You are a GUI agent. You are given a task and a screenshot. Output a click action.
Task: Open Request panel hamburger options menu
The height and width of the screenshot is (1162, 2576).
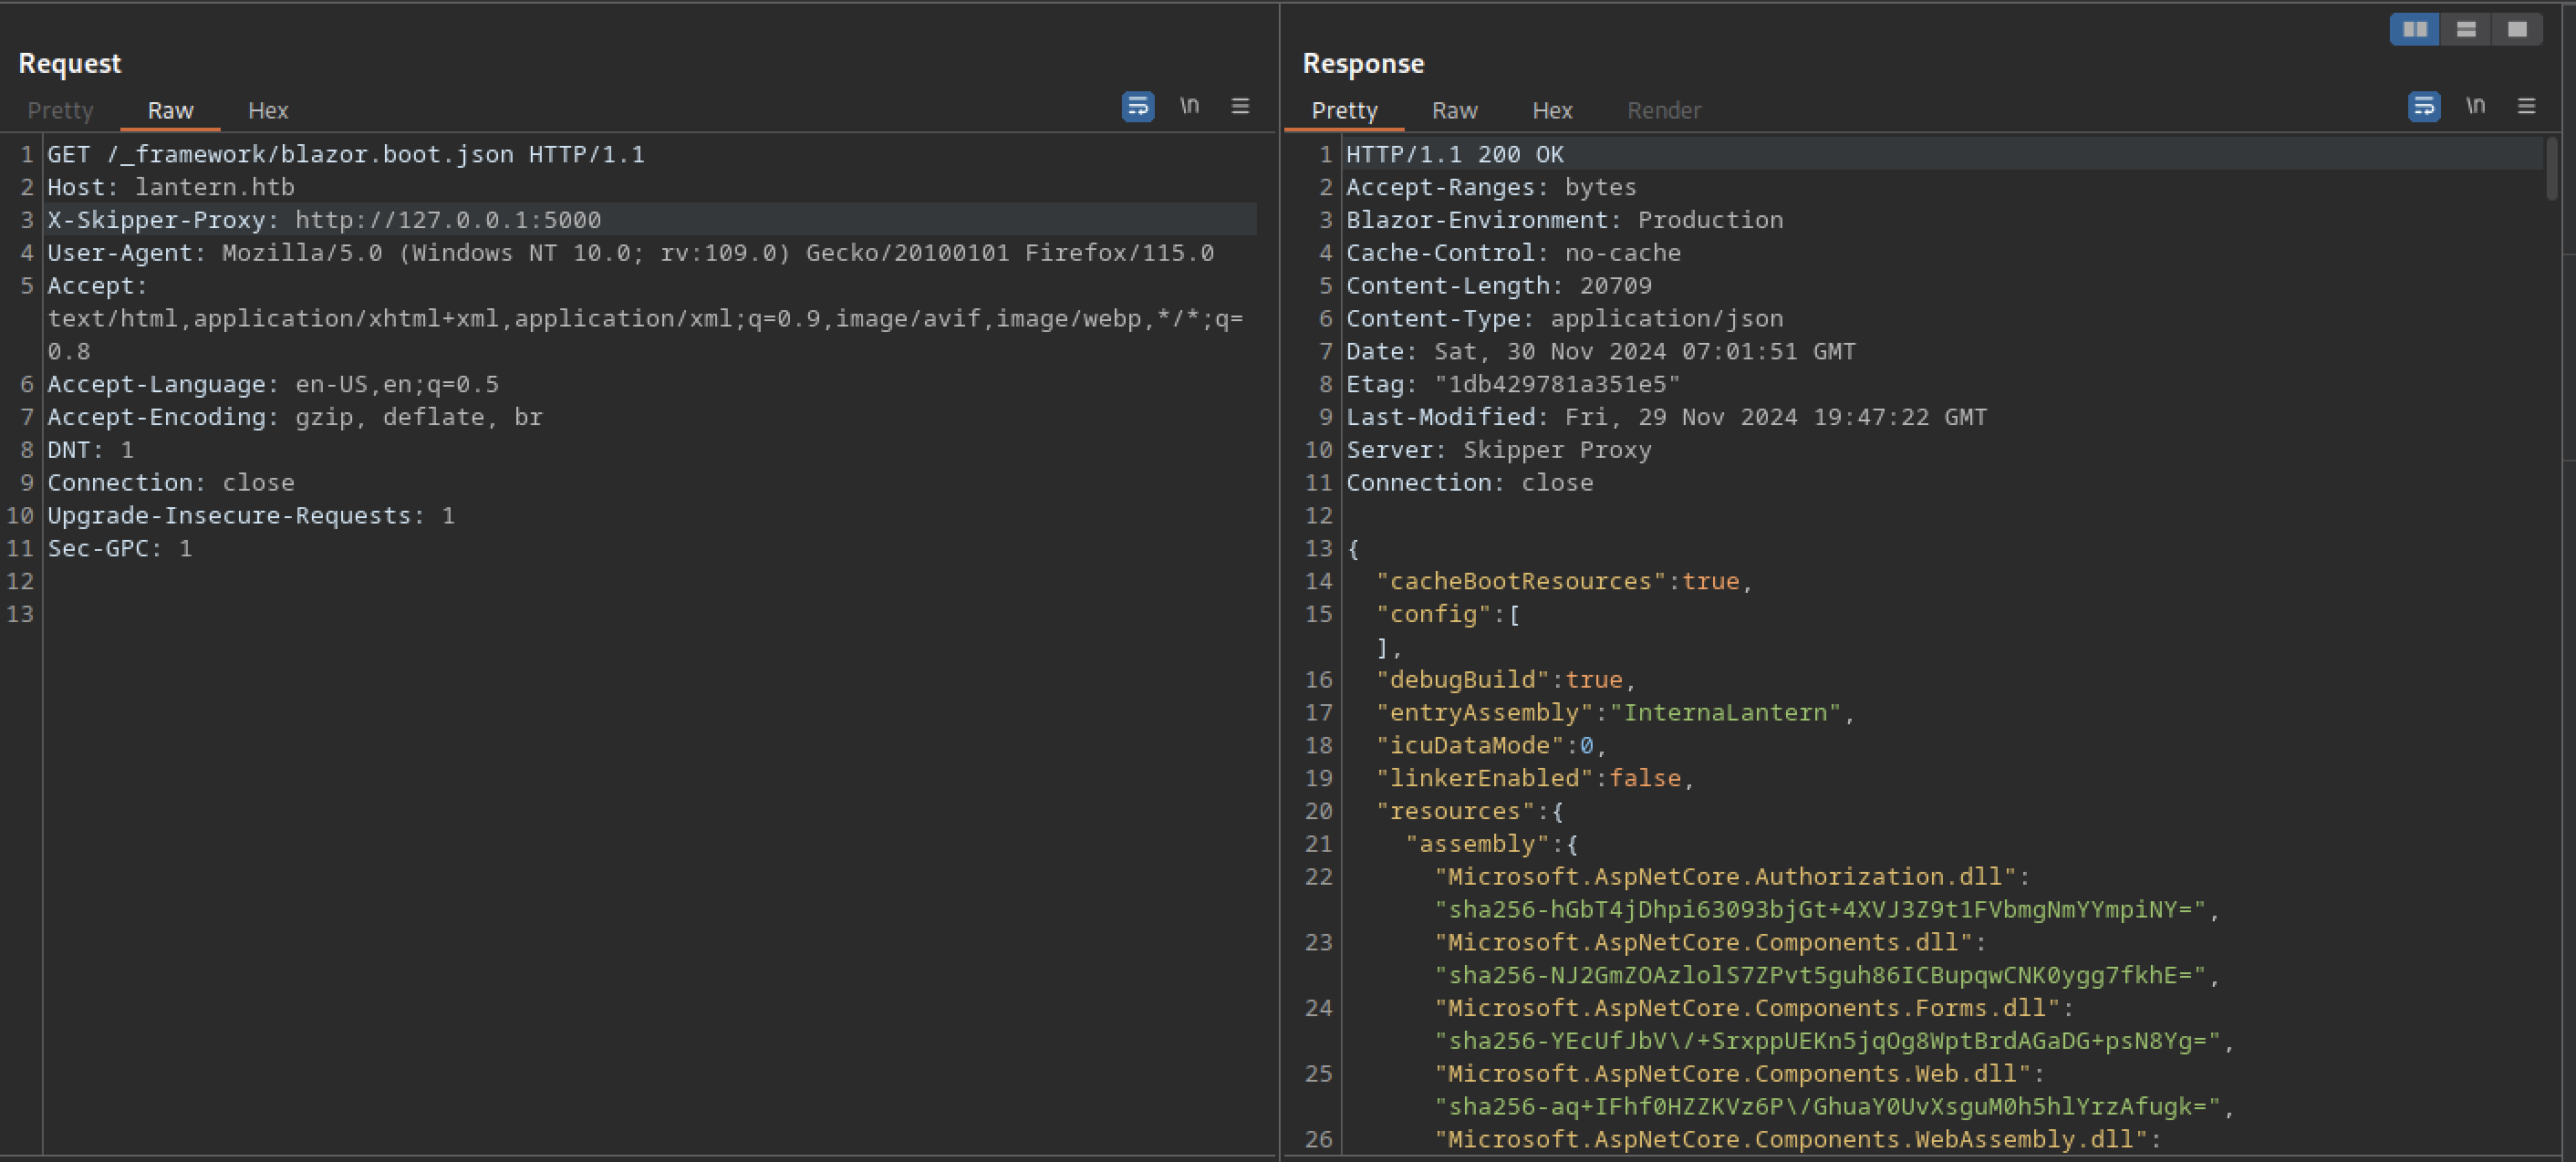[1240, 106]
